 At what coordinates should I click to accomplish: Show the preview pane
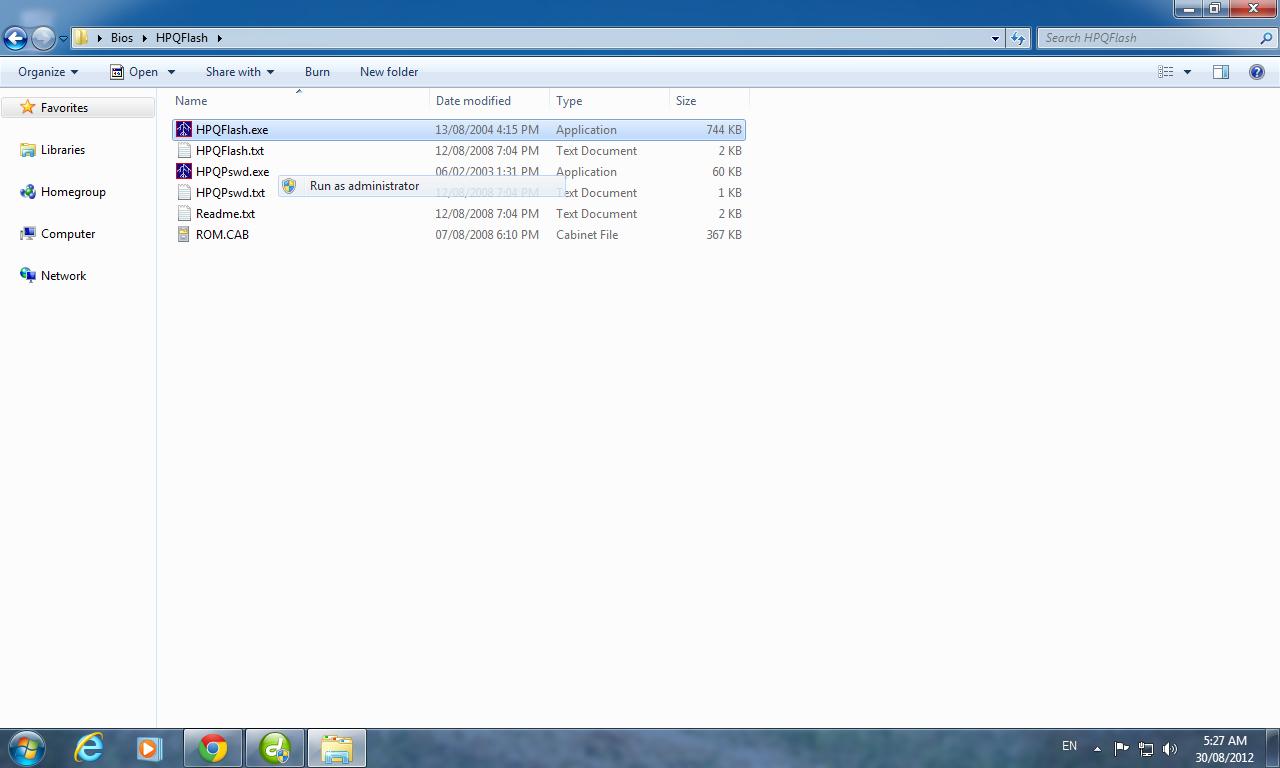point(1221,72)
